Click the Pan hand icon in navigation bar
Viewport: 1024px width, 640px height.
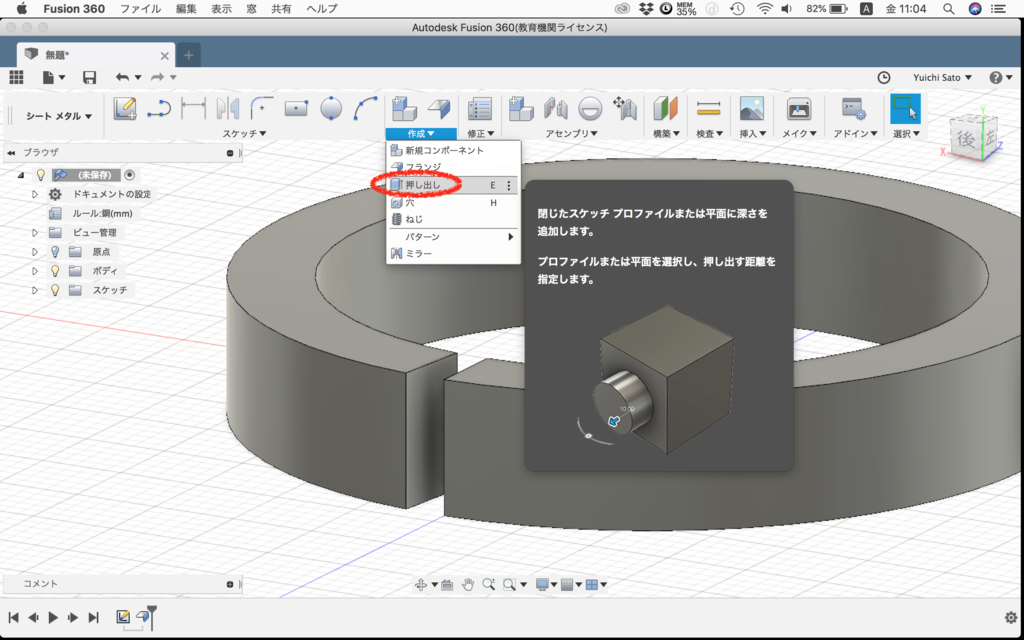[468, 584]
